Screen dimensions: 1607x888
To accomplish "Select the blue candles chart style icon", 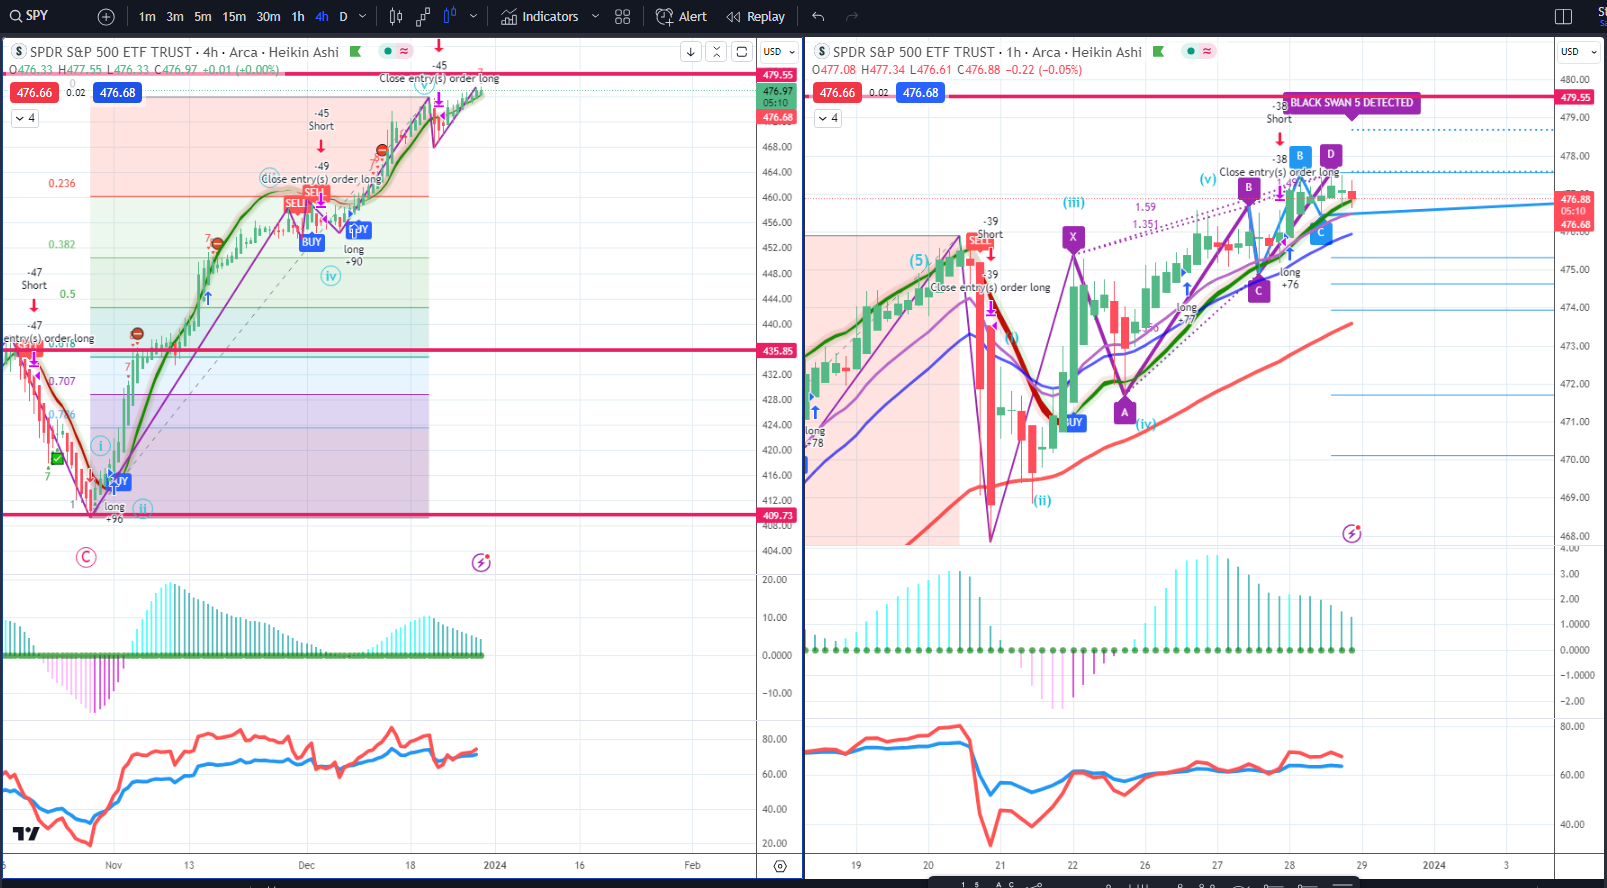I will [x=450, y=17].
